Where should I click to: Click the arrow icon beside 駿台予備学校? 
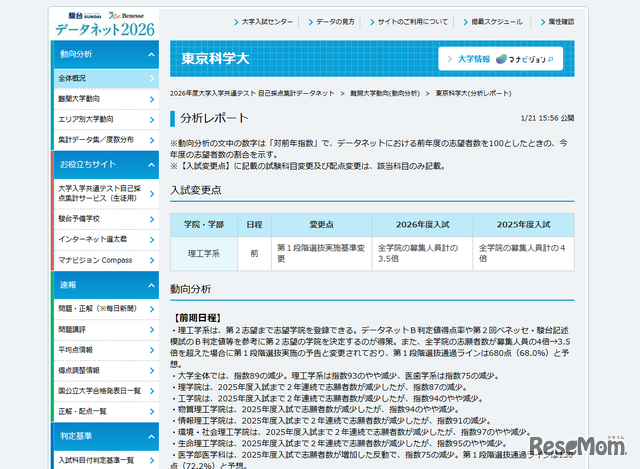tap(152, 219)
